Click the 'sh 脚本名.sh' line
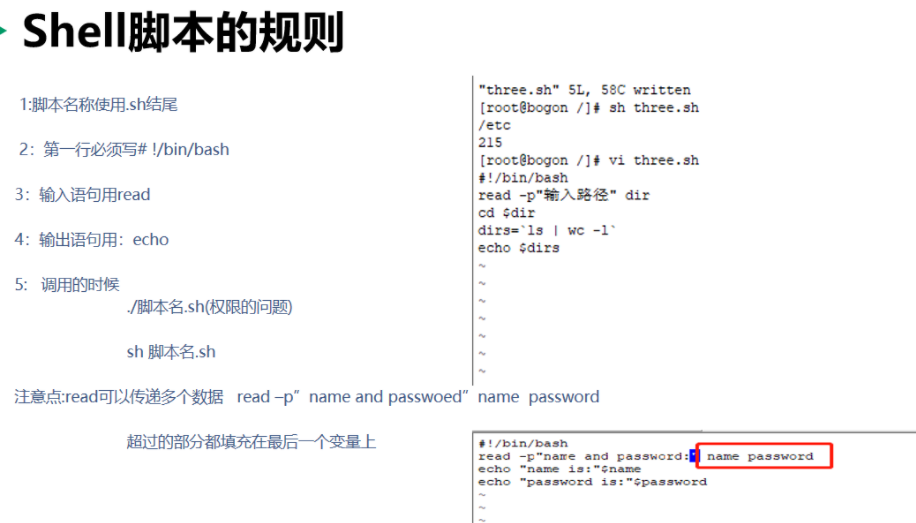The width and height of the screenshot is (916, 523). pyautogui.click(x=171, y=352)
